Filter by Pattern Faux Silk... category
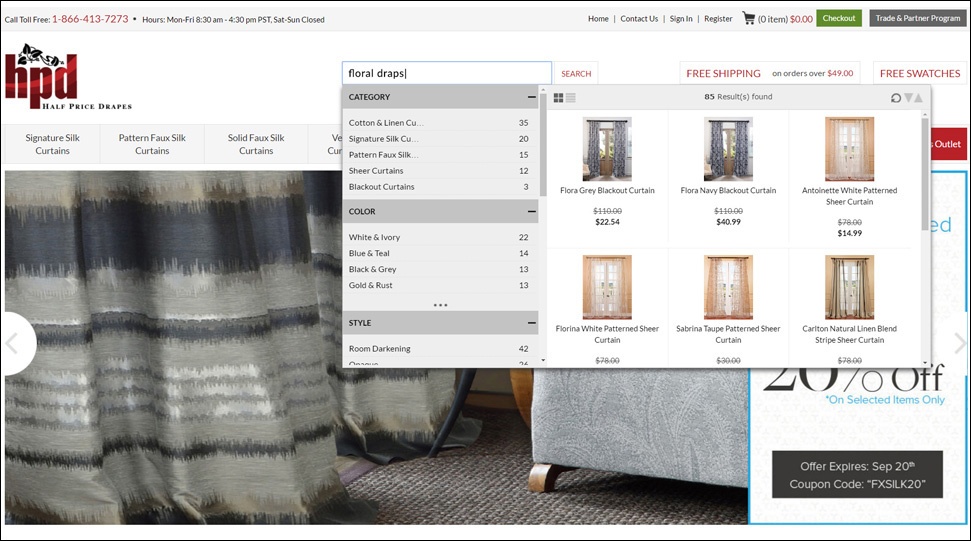This screenshot has height=541, width=971. (x=438, y=155)
